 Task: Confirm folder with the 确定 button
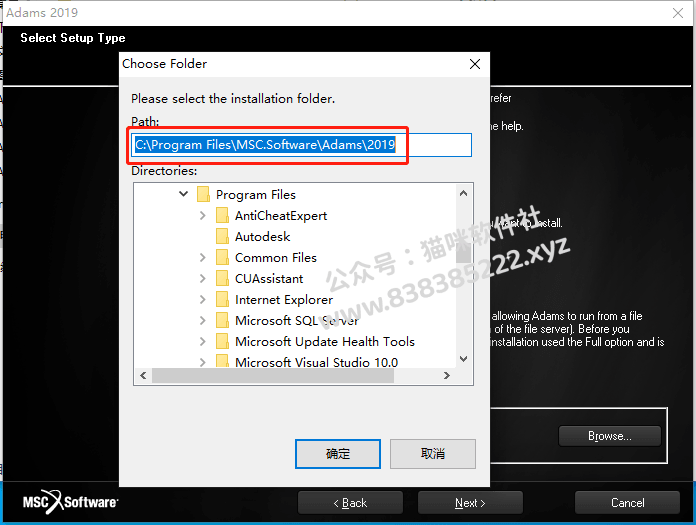[x=338, y=454]
